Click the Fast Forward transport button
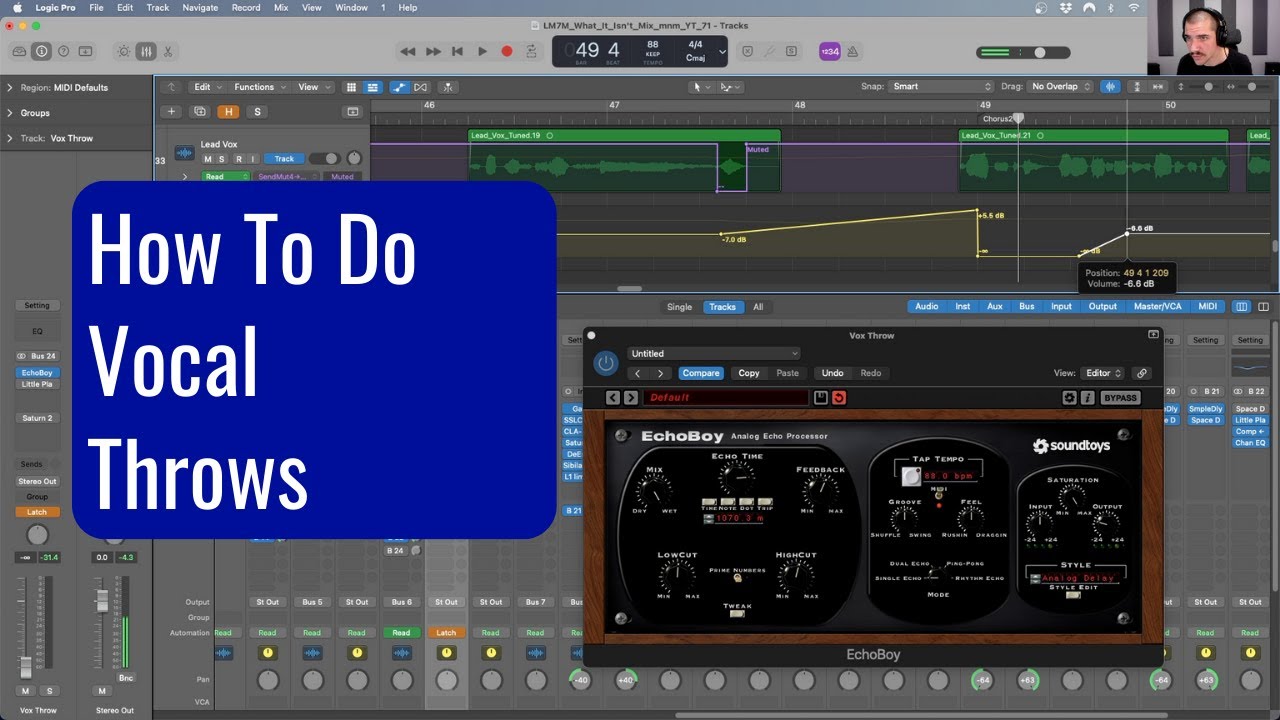 433,51
